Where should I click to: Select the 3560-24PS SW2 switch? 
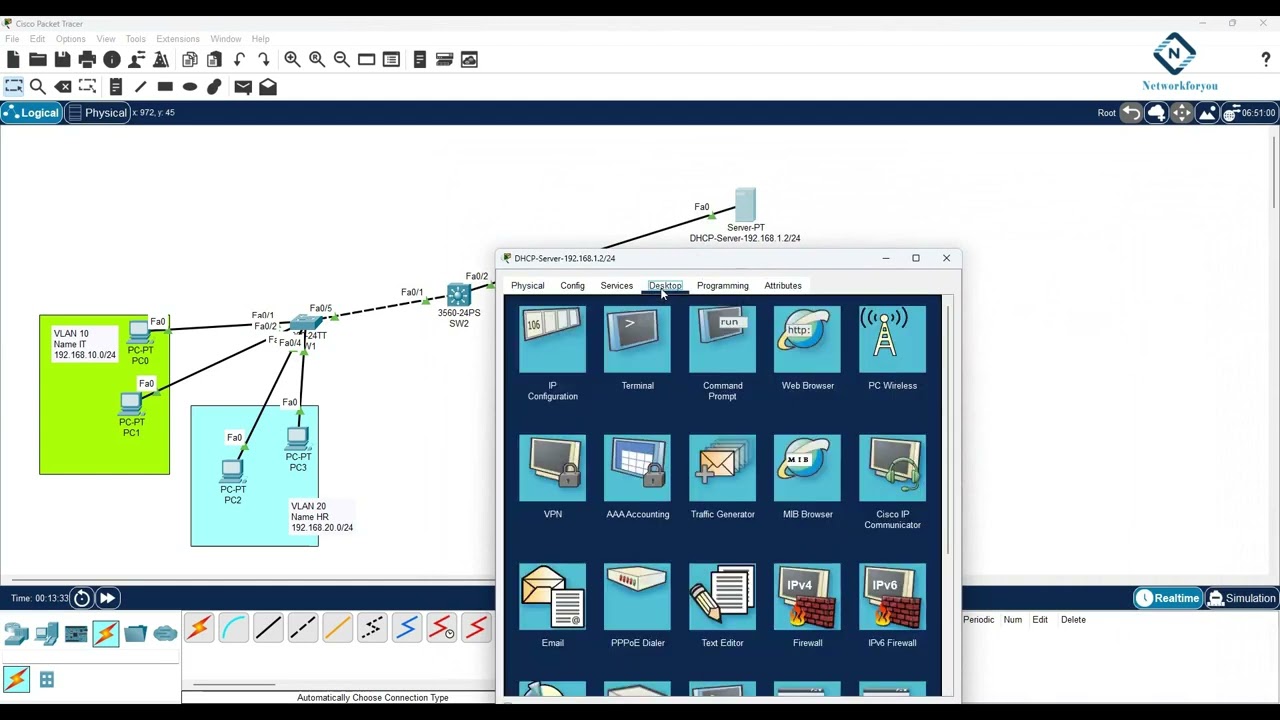click(x=458, y=295)
